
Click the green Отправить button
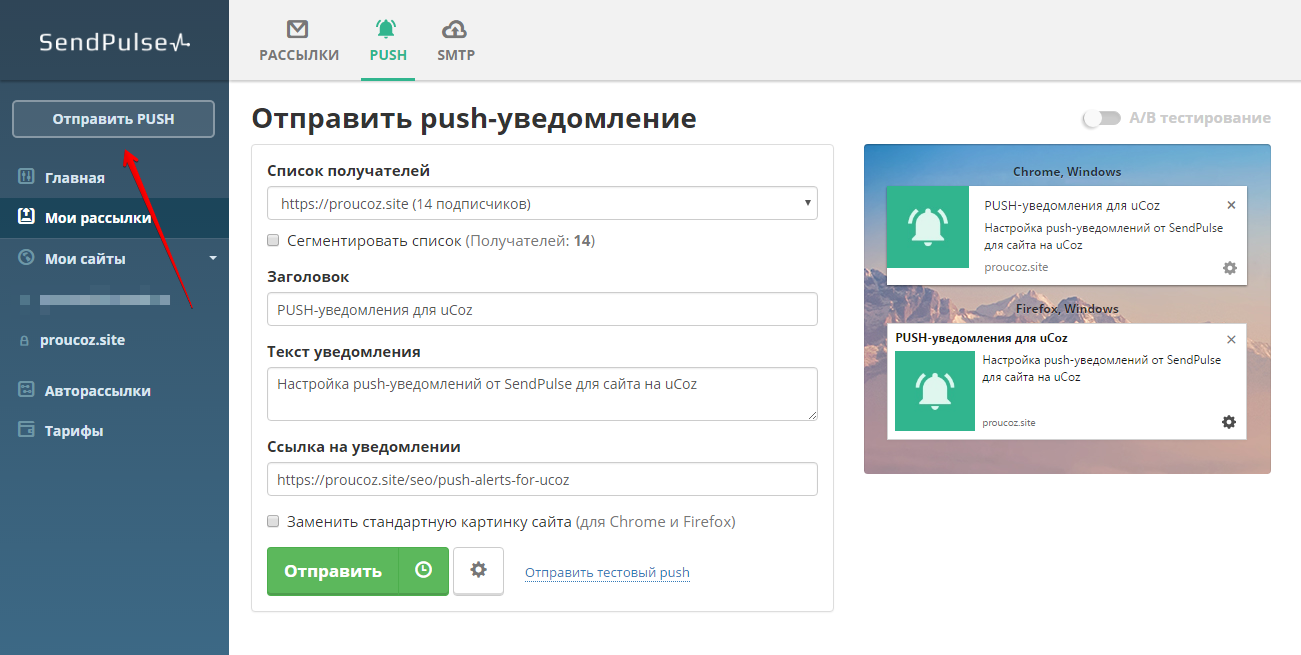333,571
